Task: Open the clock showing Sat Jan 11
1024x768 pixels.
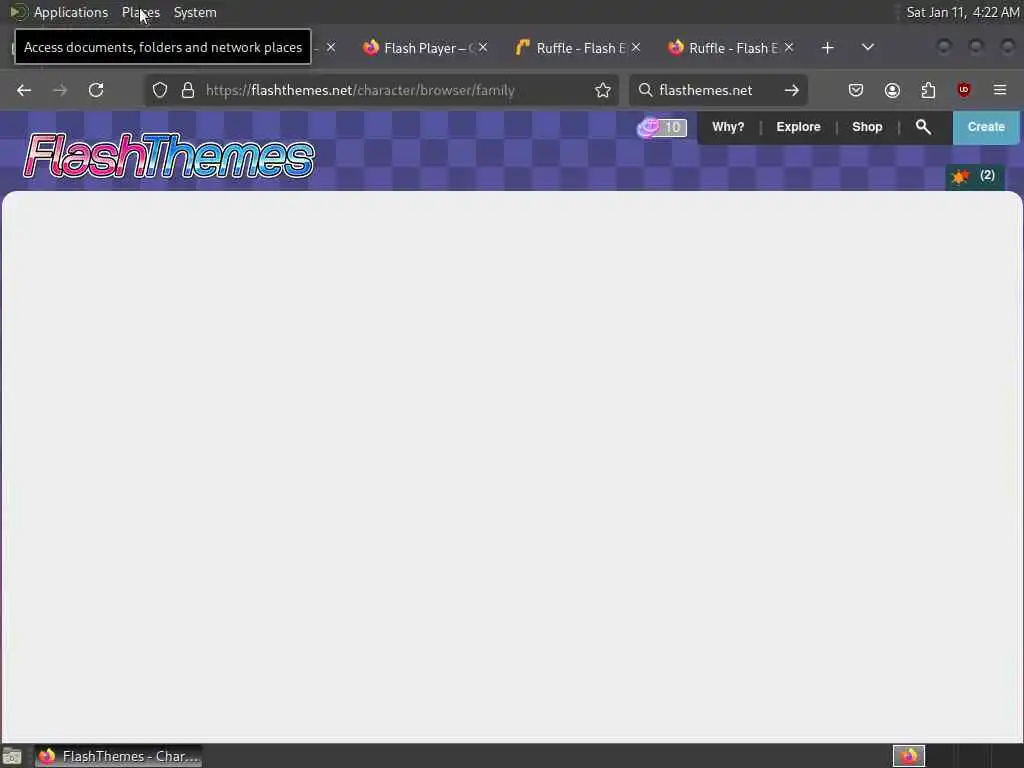Action: (x=963, y=12)
